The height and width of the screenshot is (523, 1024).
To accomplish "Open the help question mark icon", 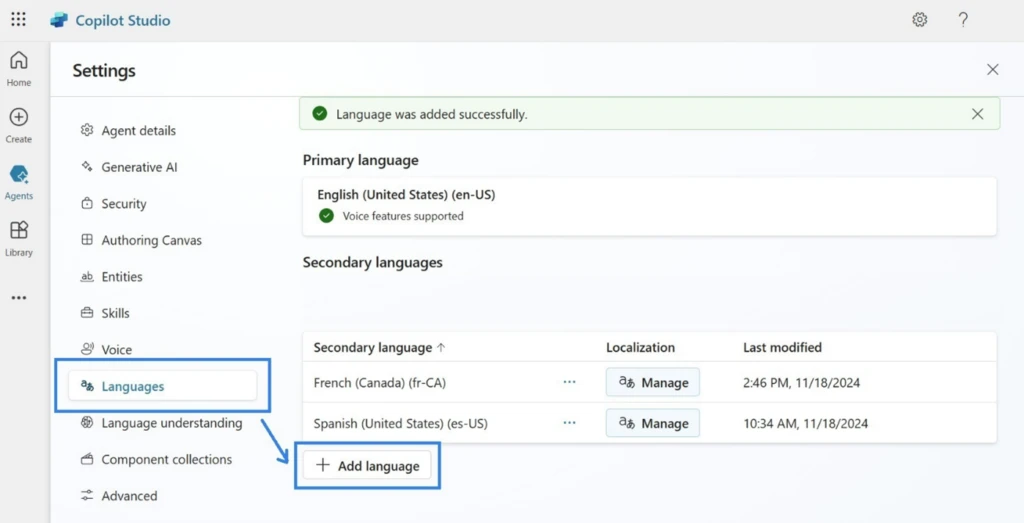I will point(963,20).
